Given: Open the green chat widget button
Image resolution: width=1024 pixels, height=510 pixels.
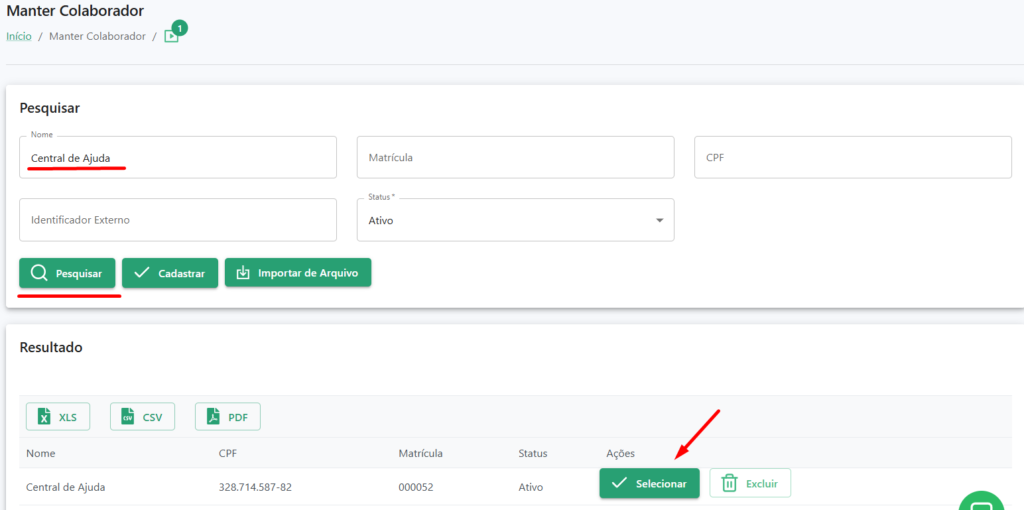Looking at the screenshot, I should pyautogui.click(x=981, y=502).
